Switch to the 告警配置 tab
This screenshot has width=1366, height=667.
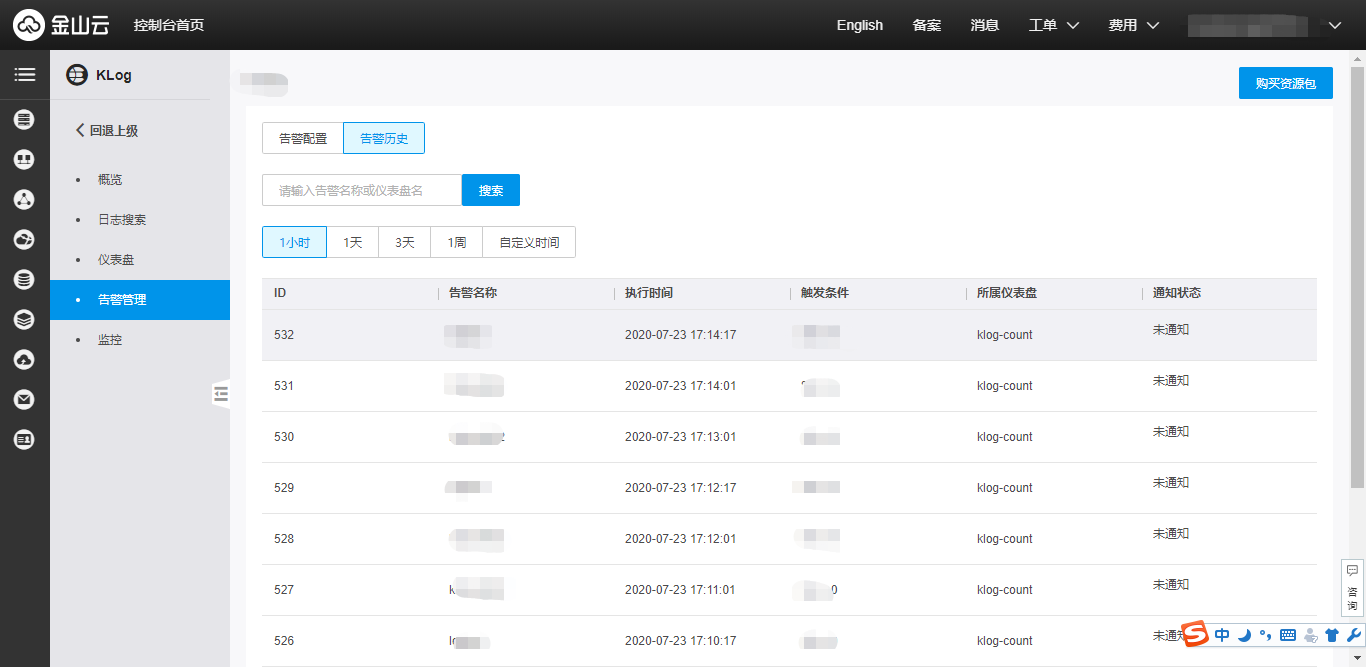point(302,138)
